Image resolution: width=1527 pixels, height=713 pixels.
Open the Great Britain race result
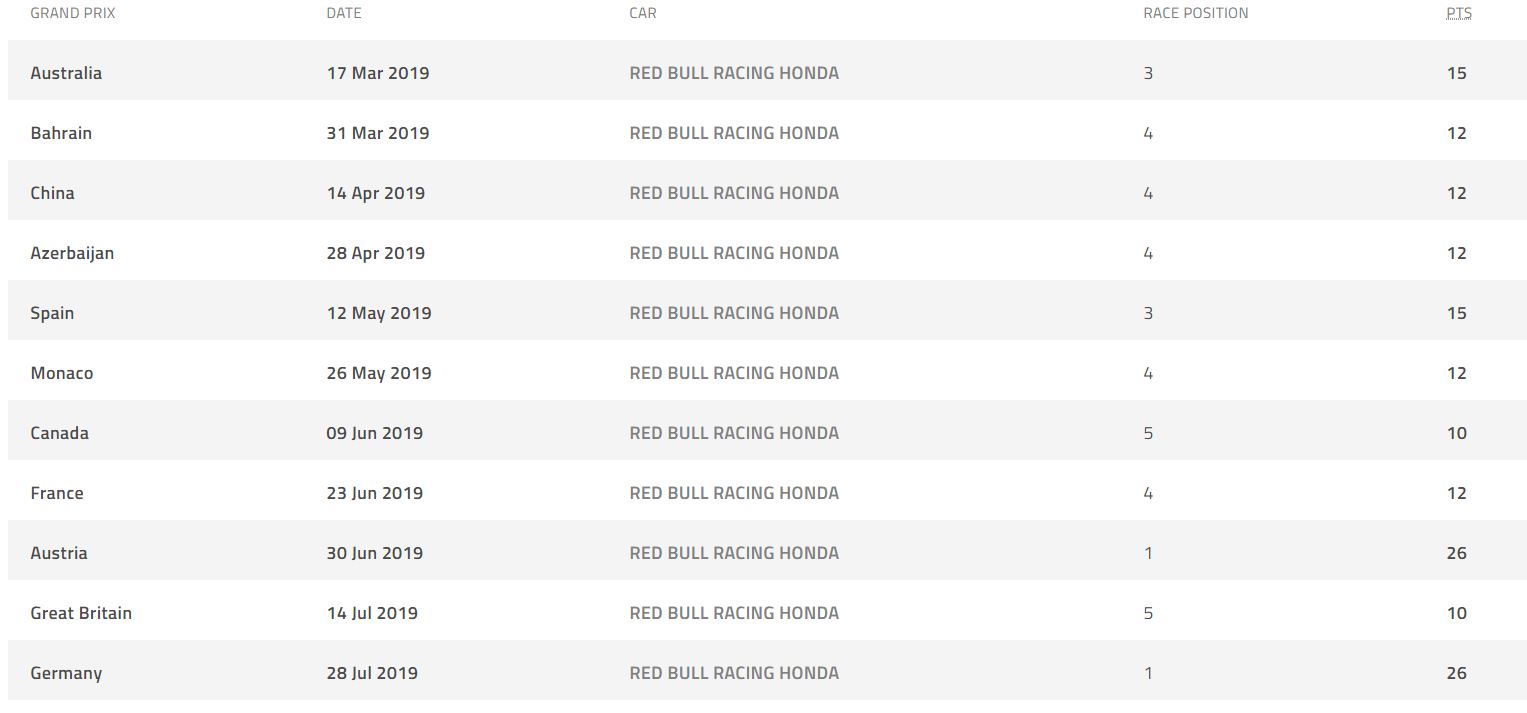(81, 613)
